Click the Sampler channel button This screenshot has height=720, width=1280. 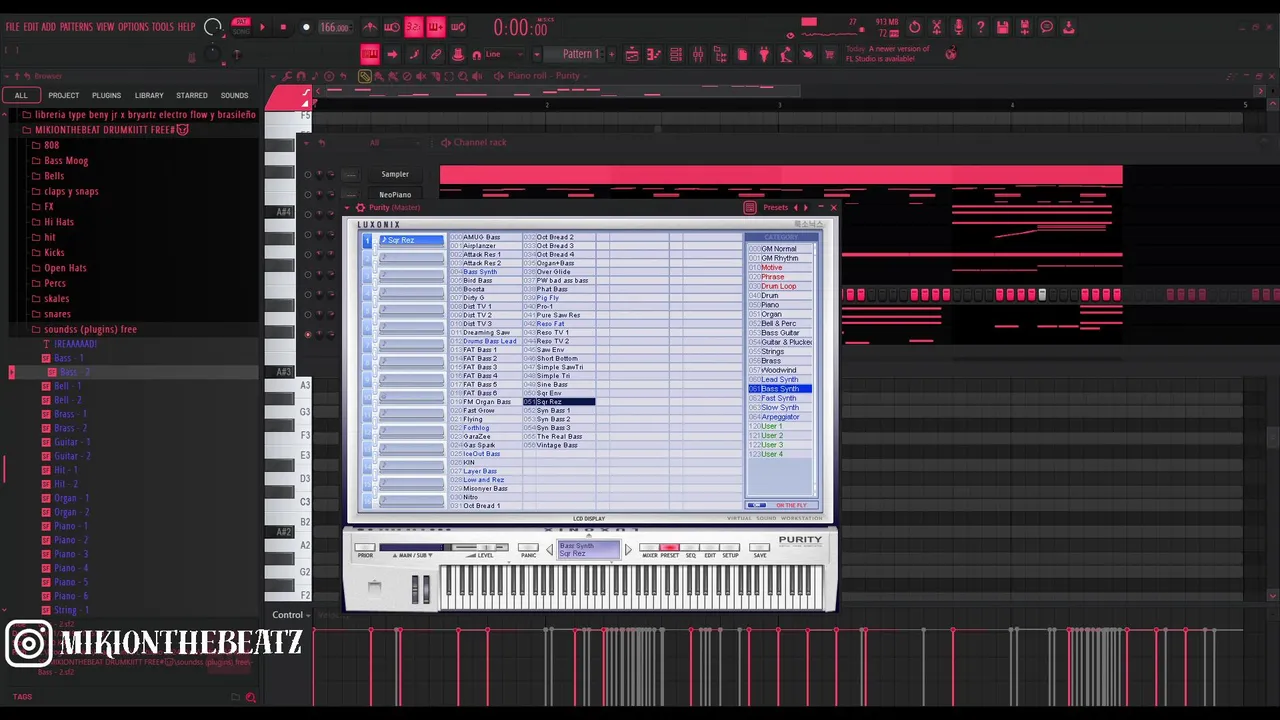[x=395, y=174]
